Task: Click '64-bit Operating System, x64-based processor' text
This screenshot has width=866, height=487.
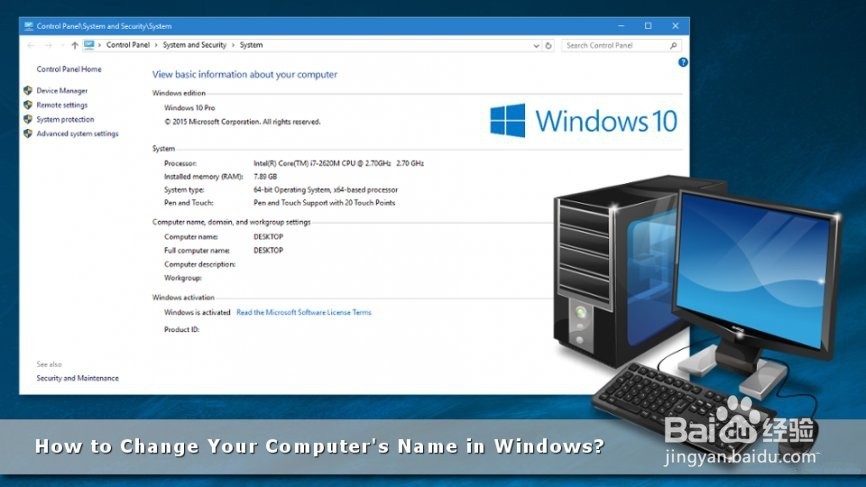Action: 326,190
